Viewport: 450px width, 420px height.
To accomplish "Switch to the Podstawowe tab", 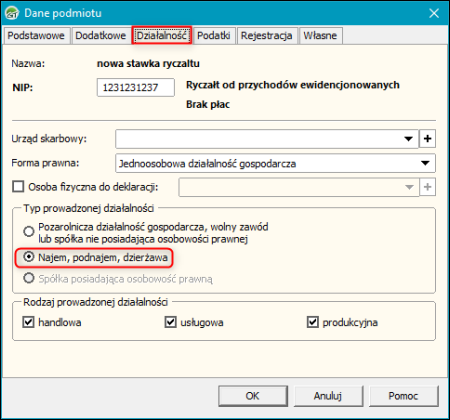I will point(36,36).
